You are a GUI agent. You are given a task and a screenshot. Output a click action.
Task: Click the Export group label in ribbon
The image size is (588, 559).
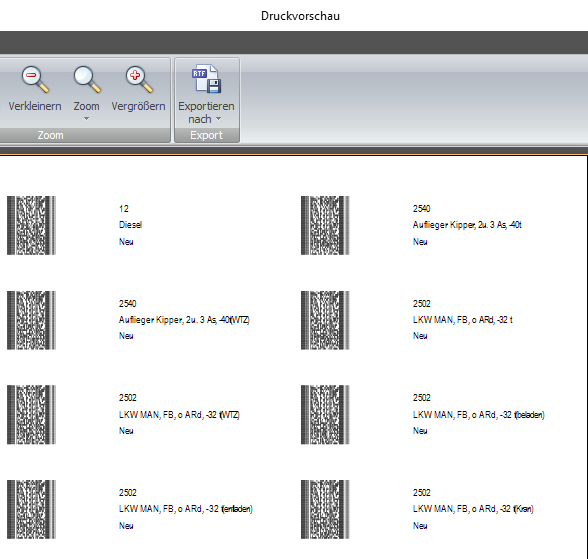207,135
